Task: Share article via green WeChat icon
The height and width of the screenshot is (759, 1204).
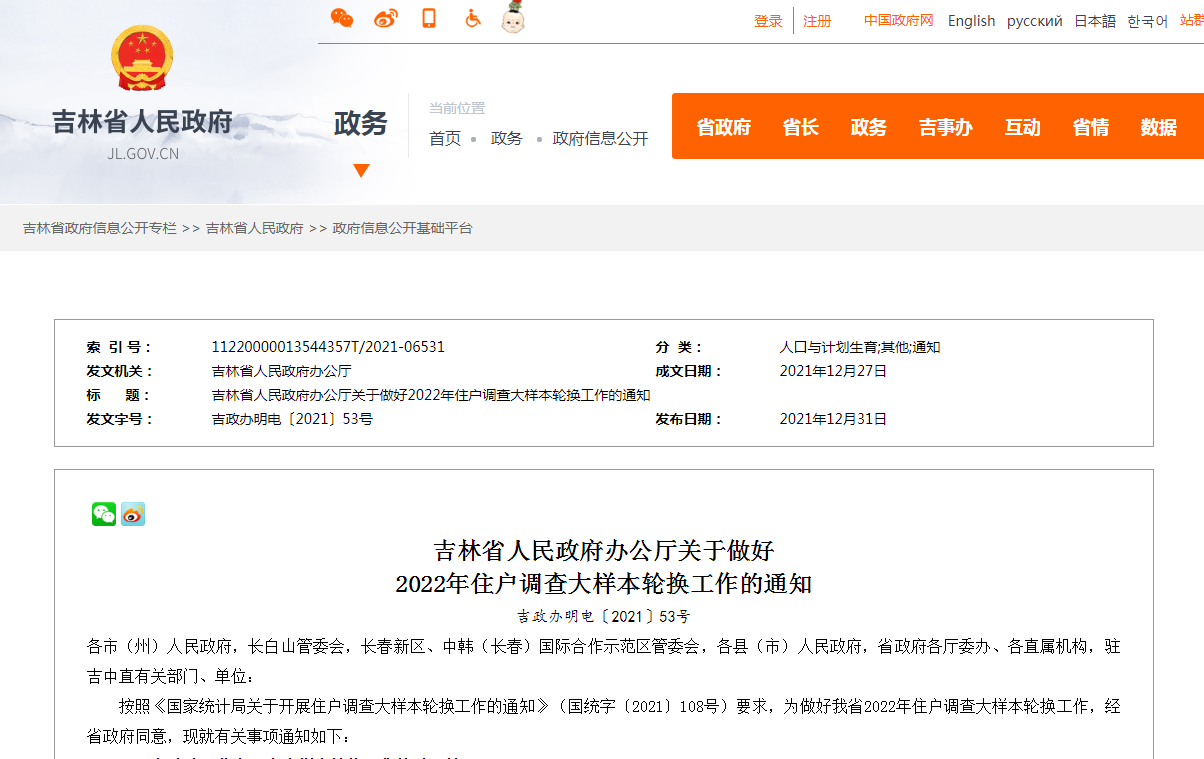Action: point(103,514)
